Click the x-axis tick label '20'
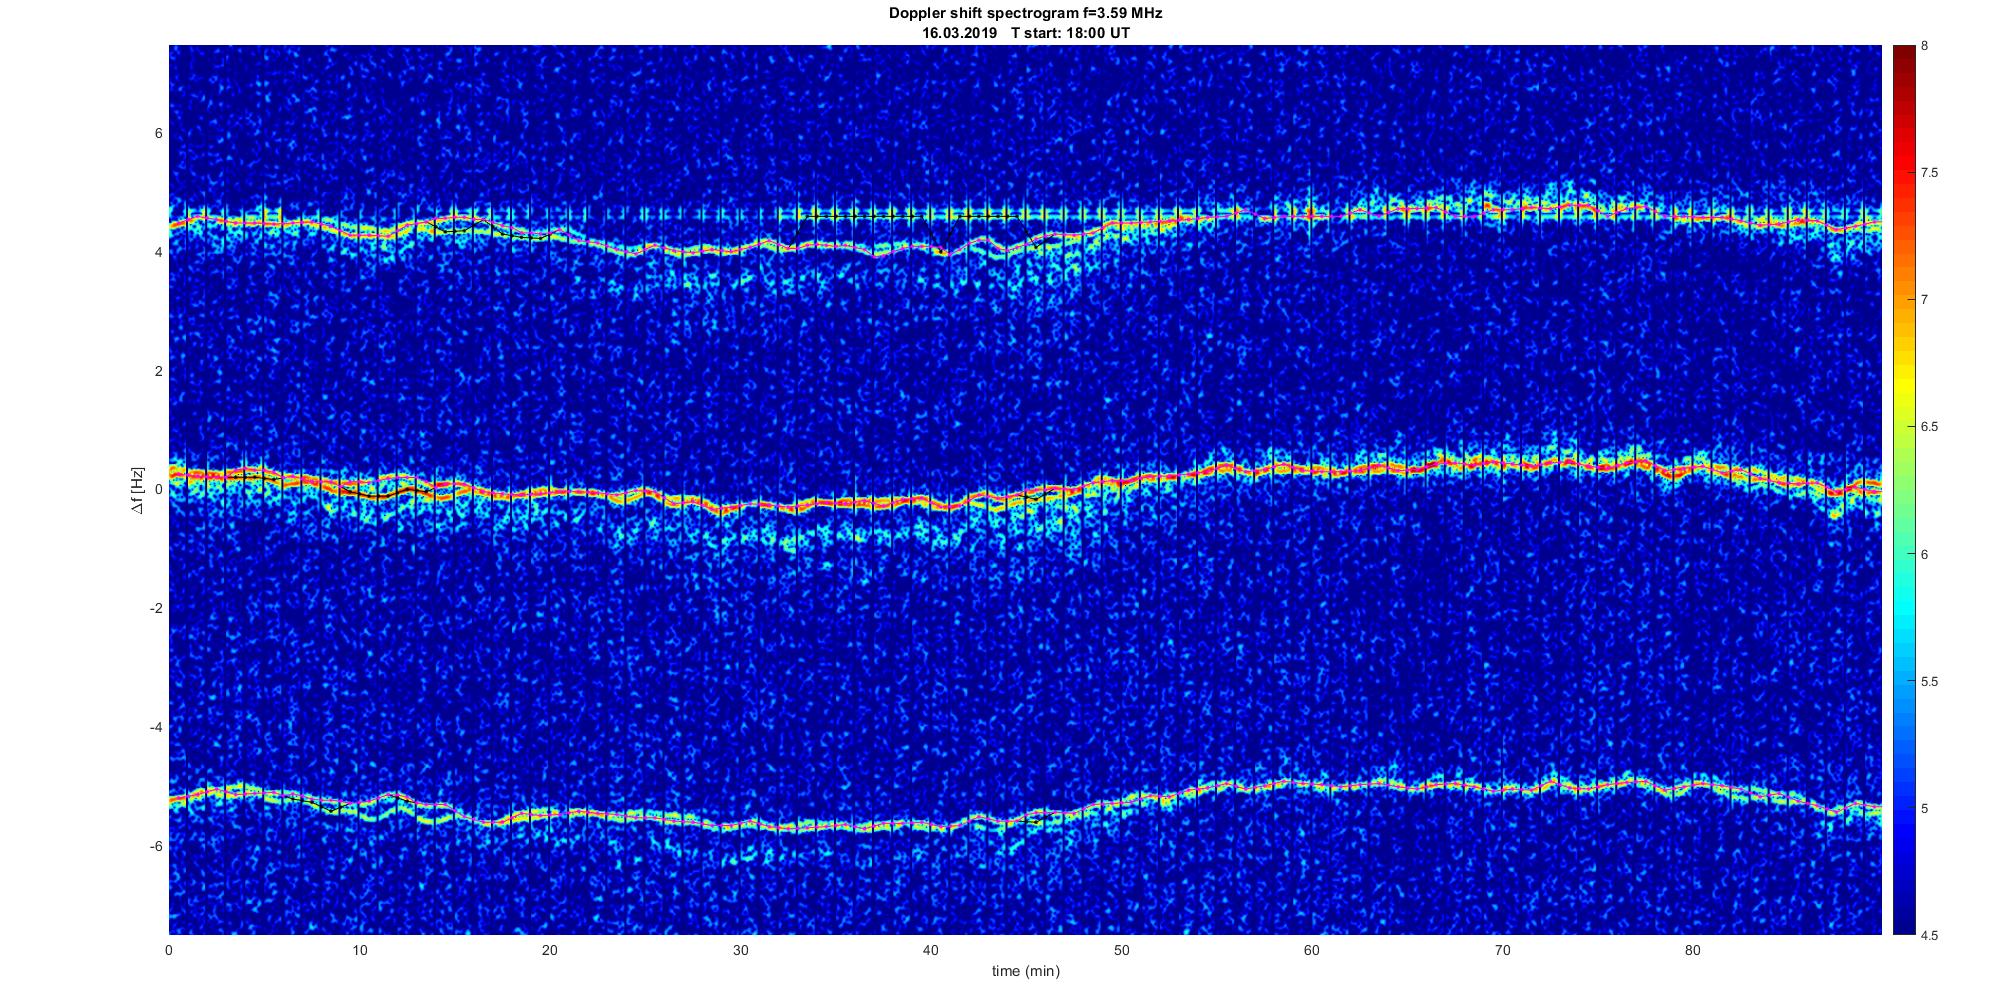The width and height of the screenshot is (2000, 1003). [550, 950]
